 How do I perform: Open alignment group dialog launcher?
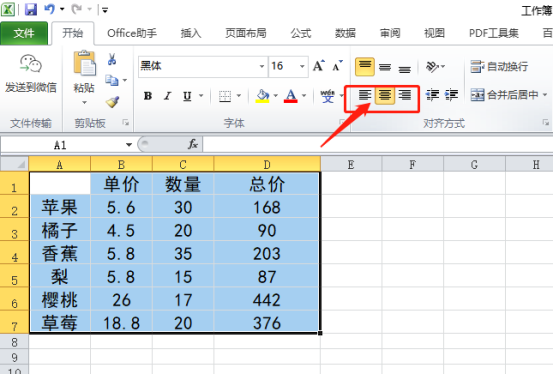coord(546,123)
